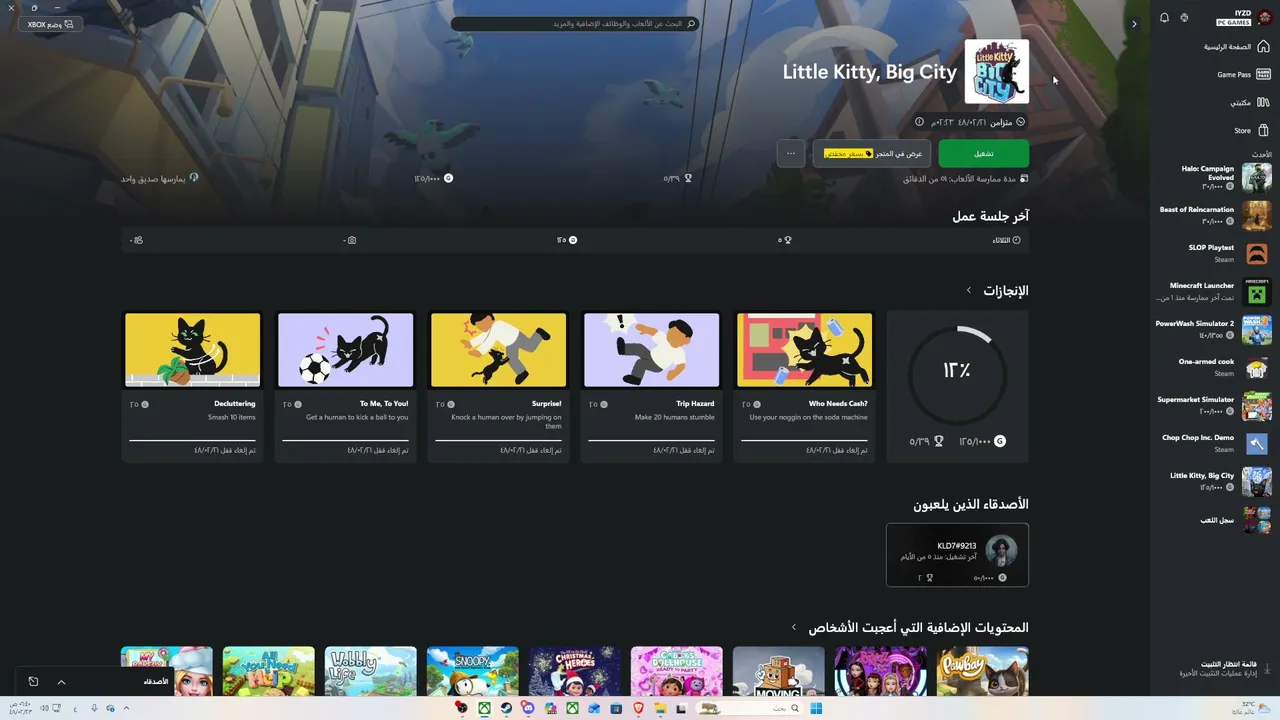Select Chop Chop Inc. Demo in the recent list
This screenshot has height=720, width=1280.
pos(1214,443)
